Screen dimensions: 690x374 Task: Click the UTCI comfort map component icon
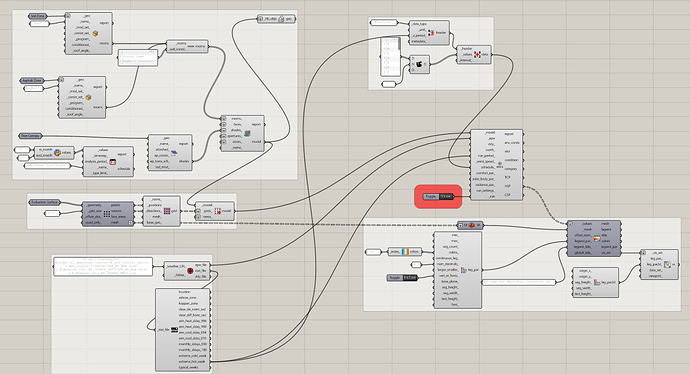(499, 165)
